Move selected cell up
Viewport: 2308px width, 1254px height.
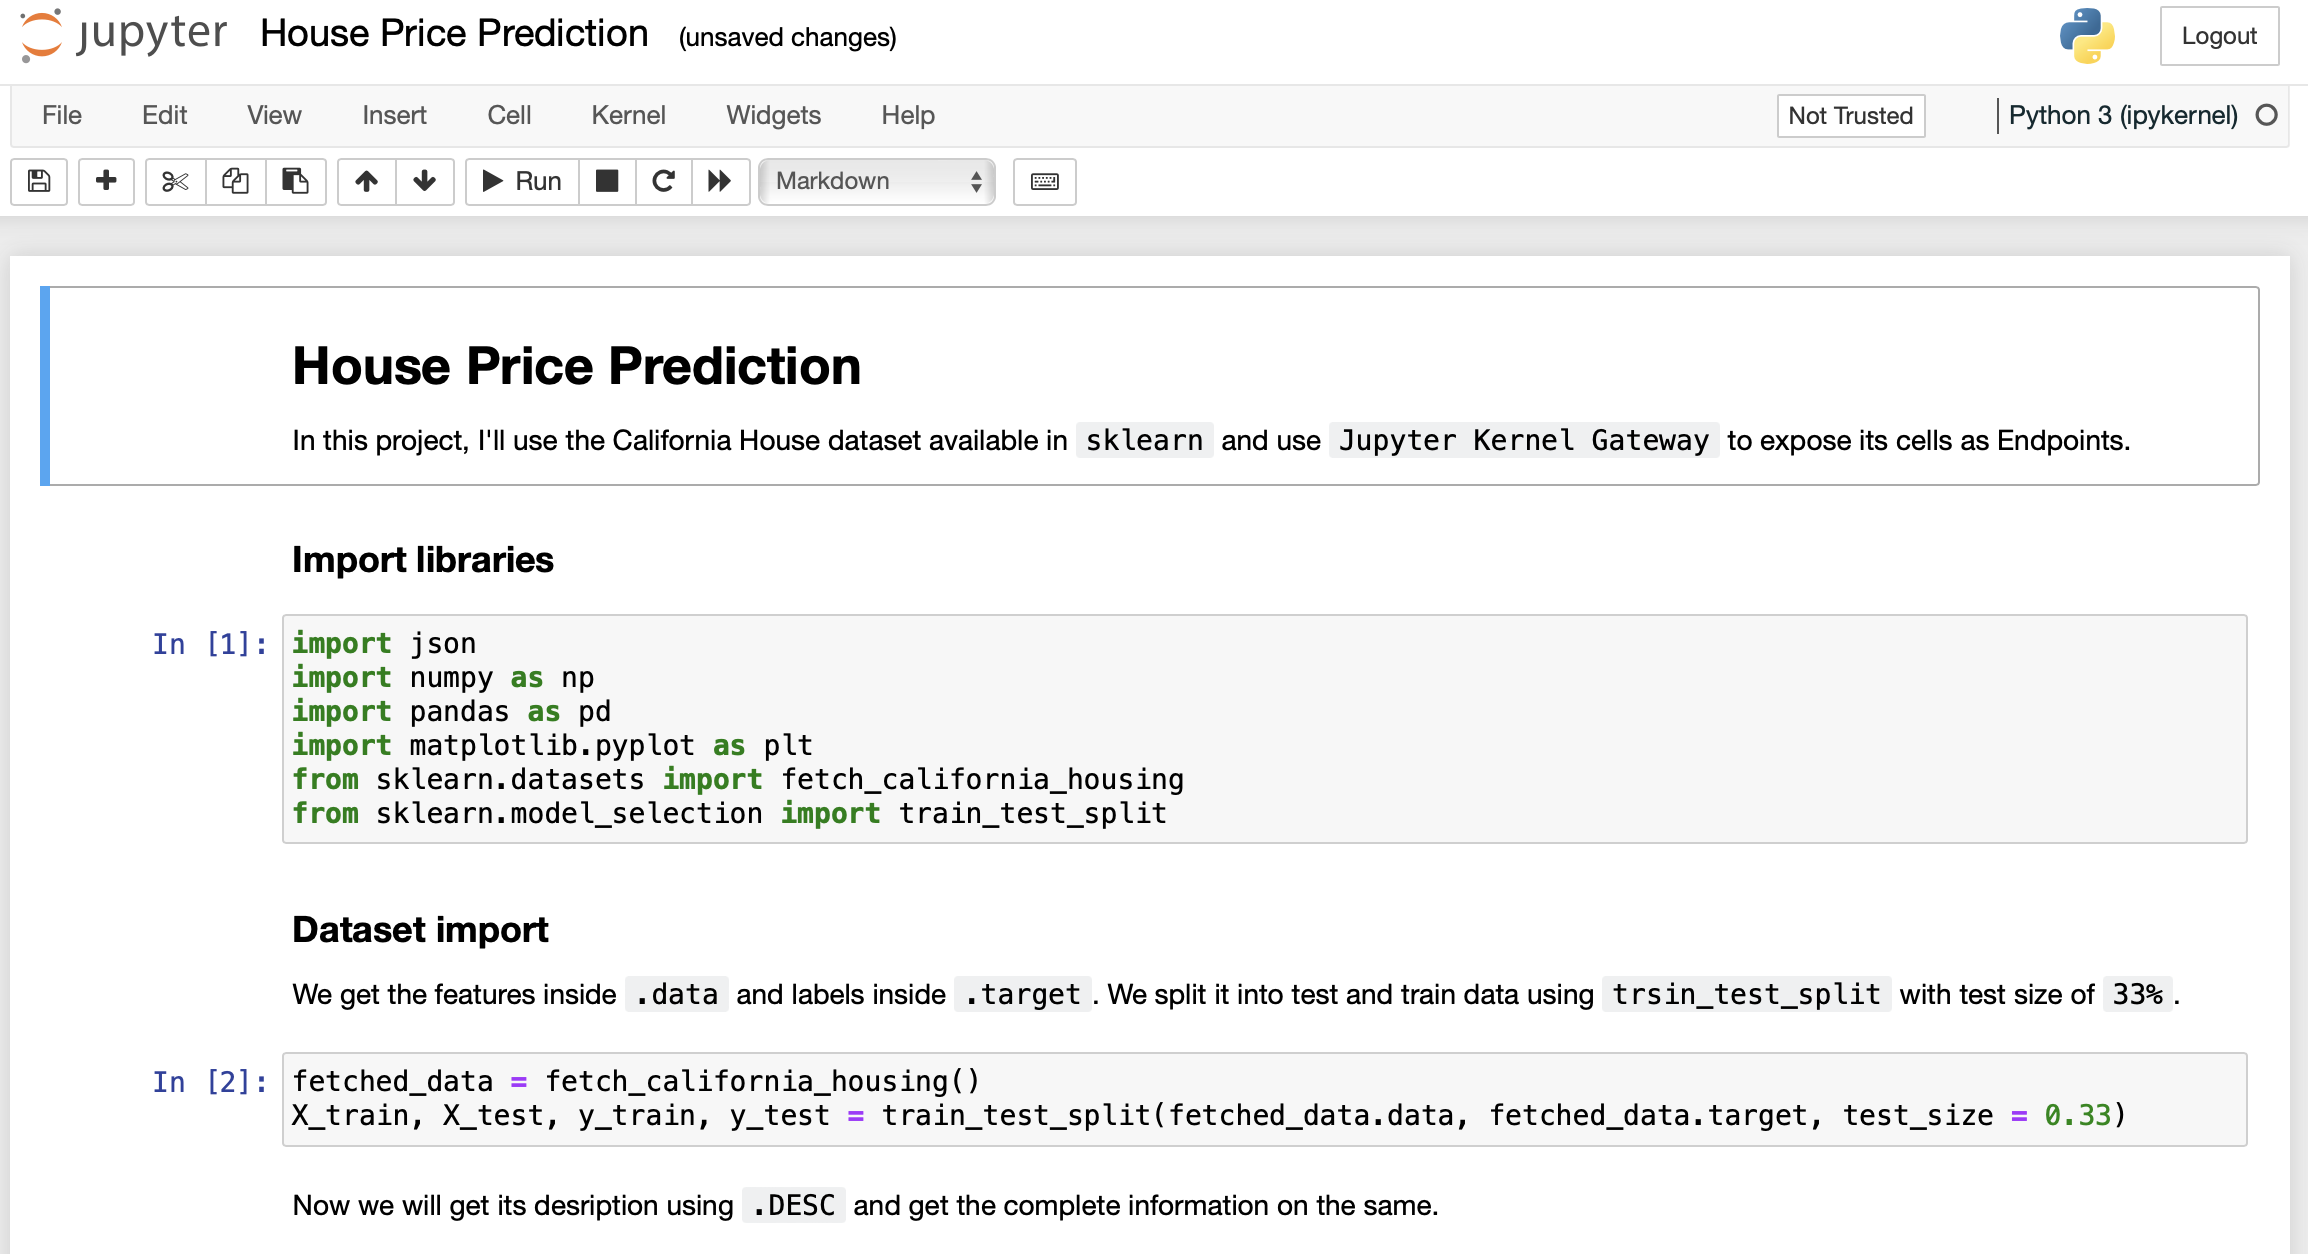[366, 182]
